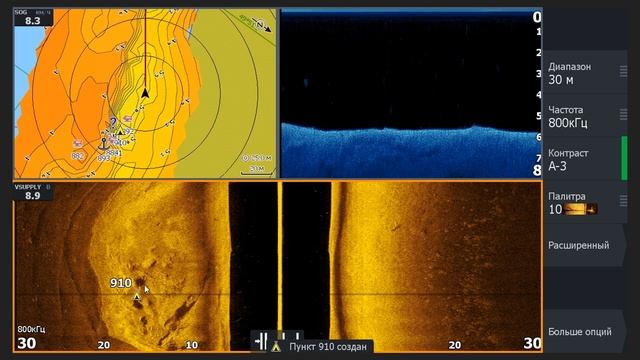Select the blue question mark waypoint
Viewport: 640px width, 360px height.
coord(113,122)
